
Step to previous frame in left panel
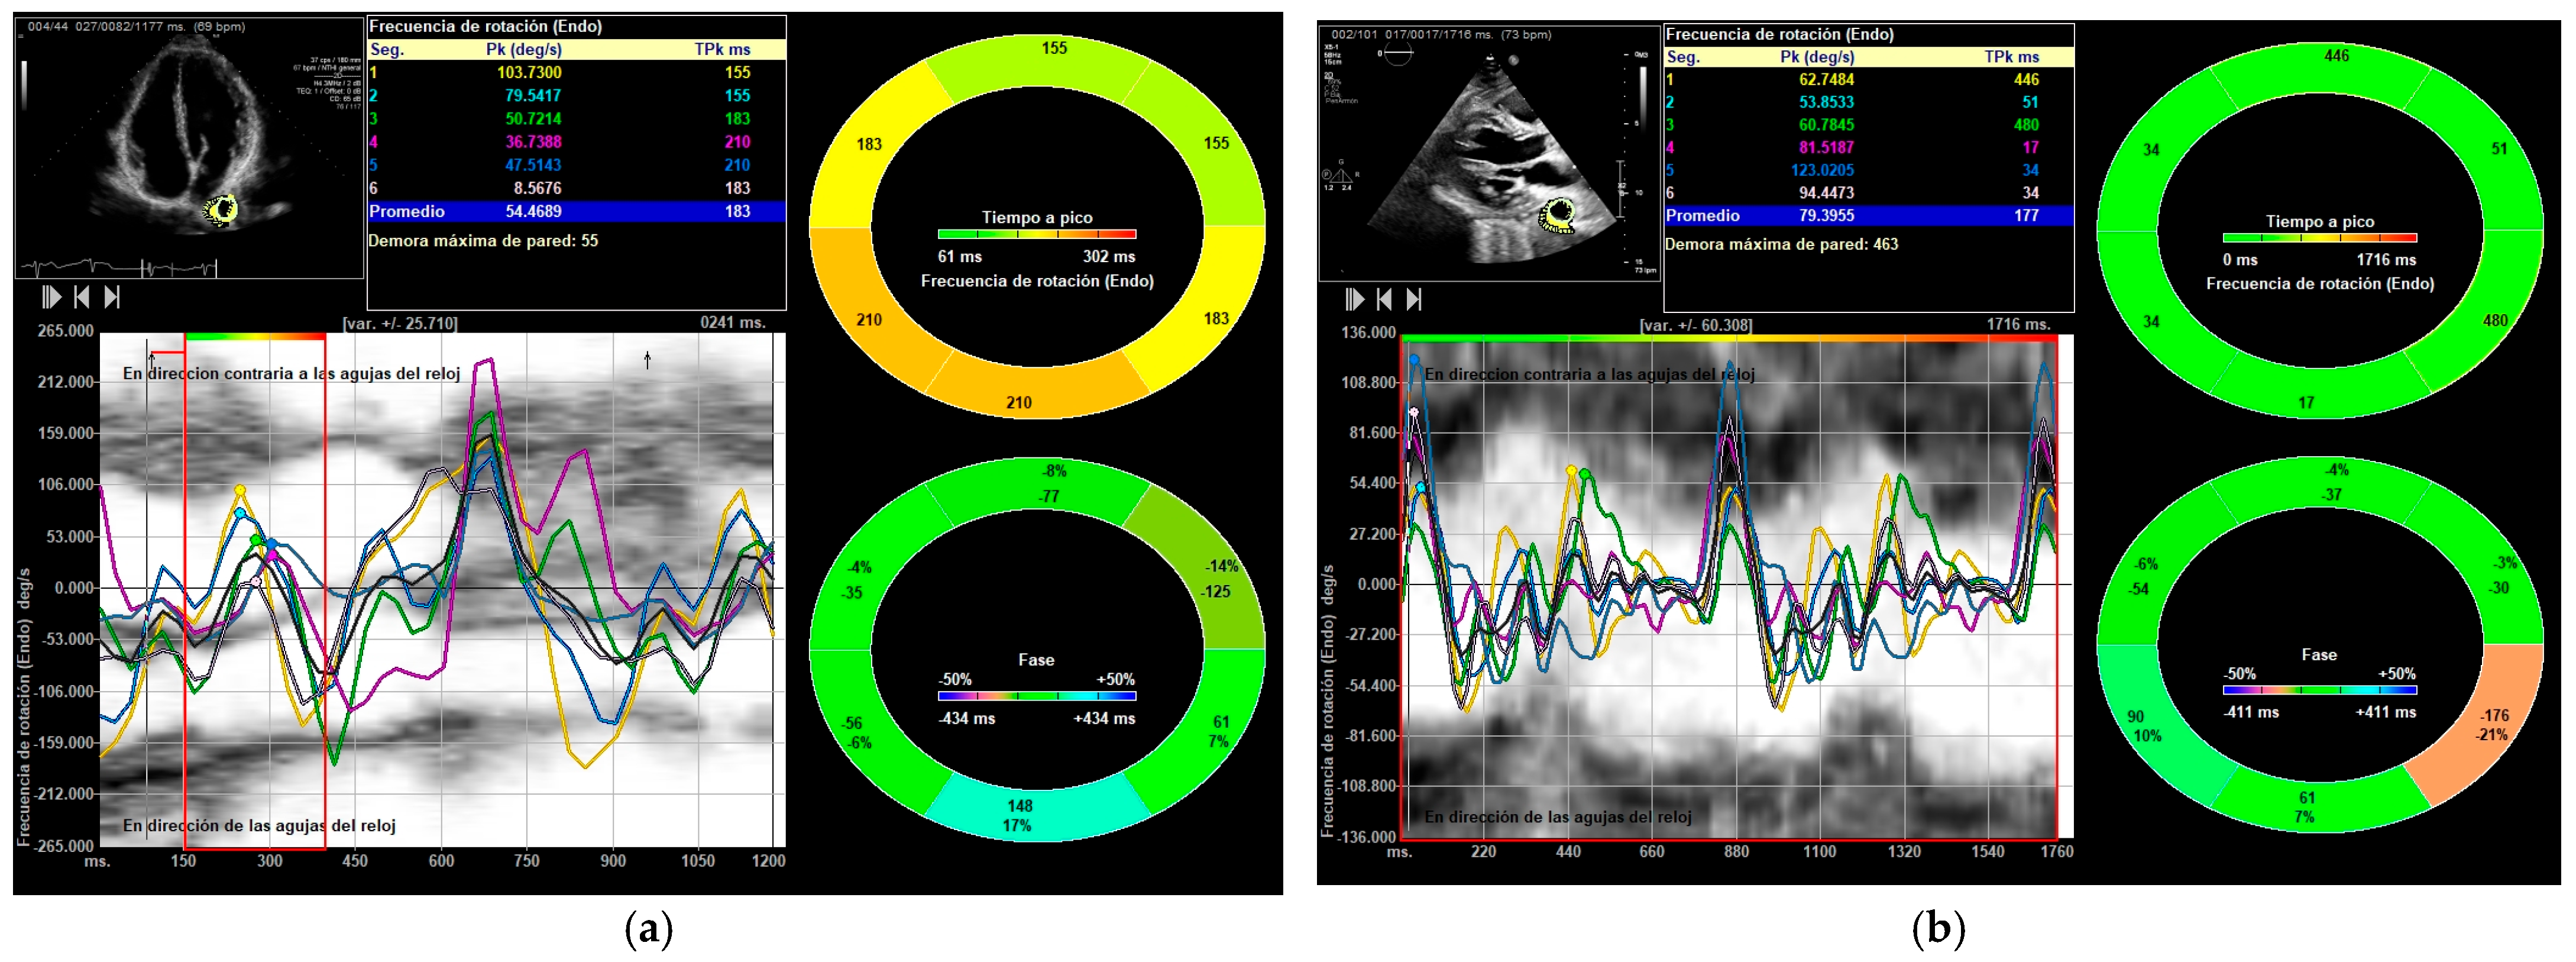point(82,297)
